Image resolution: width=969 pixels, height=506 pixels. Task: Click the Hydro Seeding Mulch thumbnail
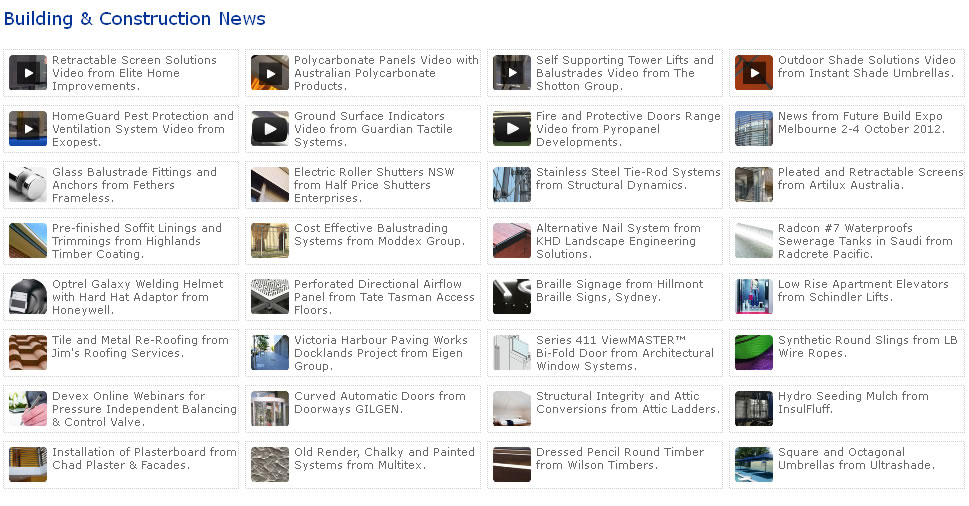pyautogui.click(x=754, y=409)
